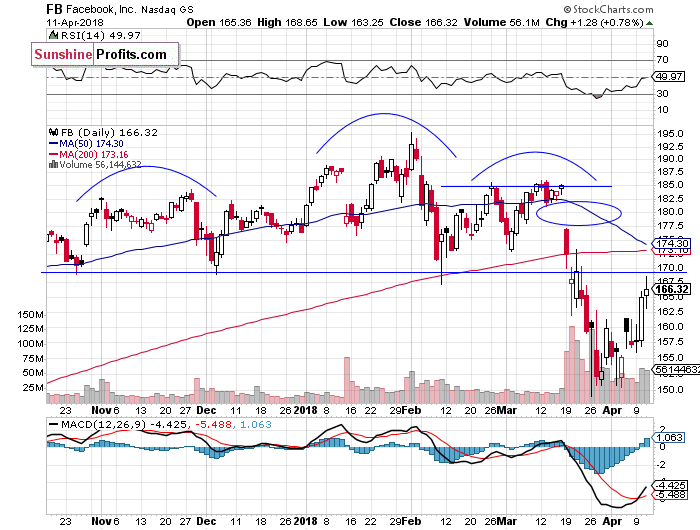Click the 2018 label on price date axis
Image resolution: width=700 pixels, height=530 pixels.
[x=305, y=410]
